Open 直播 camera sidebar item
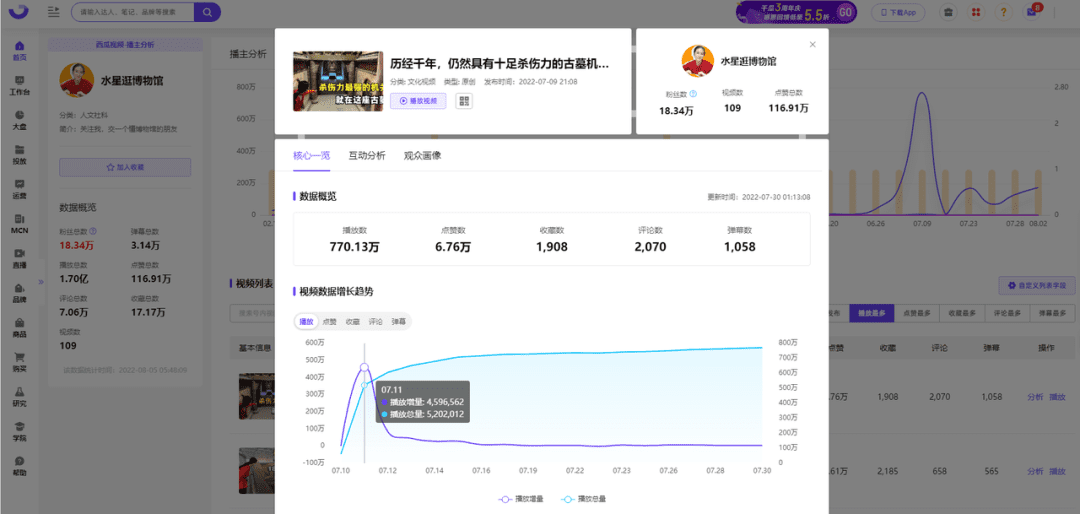The height and width of the screenshot is (514, 1080). (x=19, y=258)
